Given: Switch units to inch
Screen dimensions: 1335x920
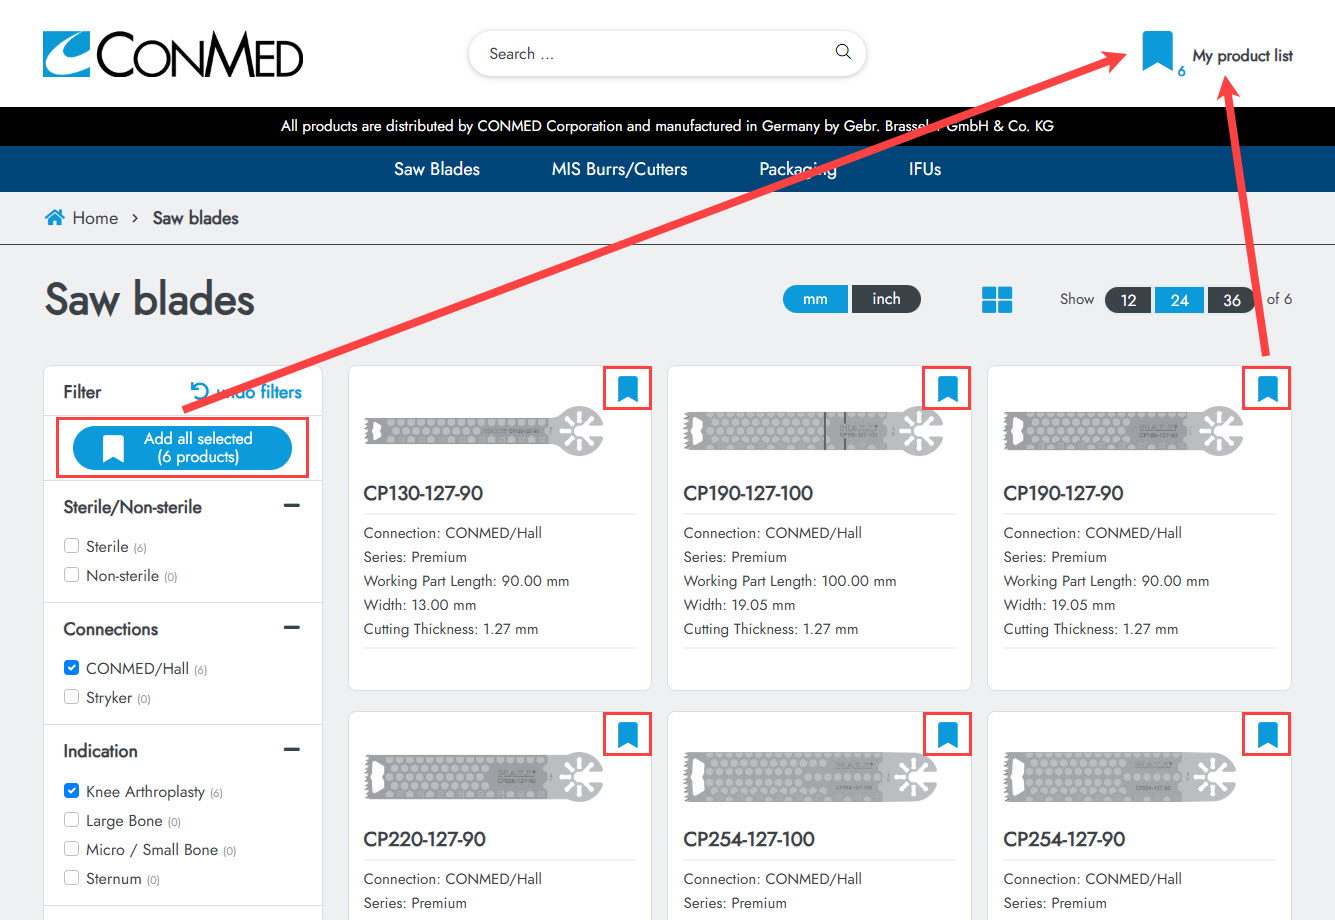Looking at the screenshot, I should click(886, 299).
